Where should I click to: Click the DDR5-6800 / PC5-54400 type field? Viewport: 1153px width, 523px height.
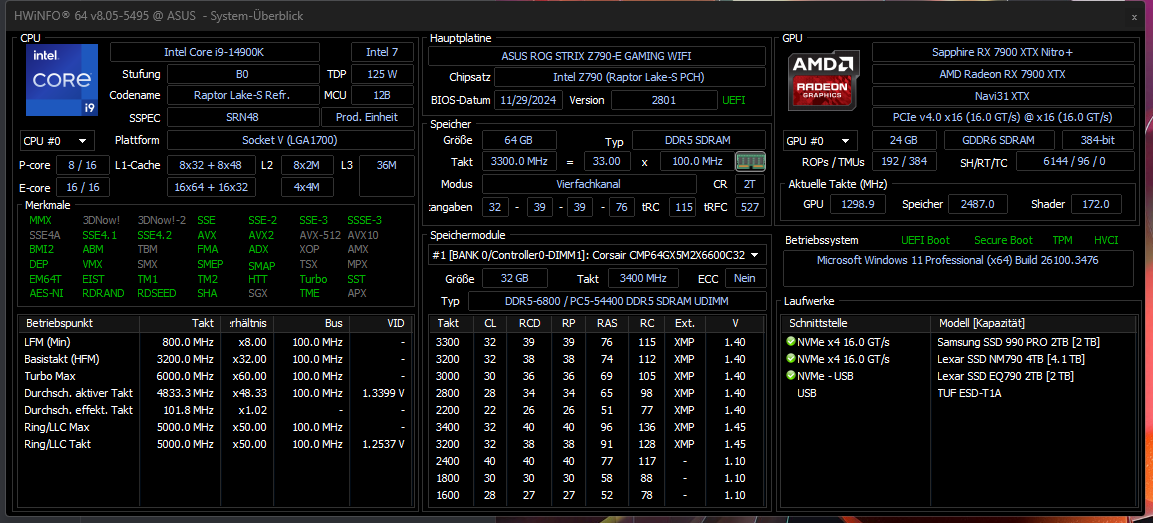click(x=616, y=301)
